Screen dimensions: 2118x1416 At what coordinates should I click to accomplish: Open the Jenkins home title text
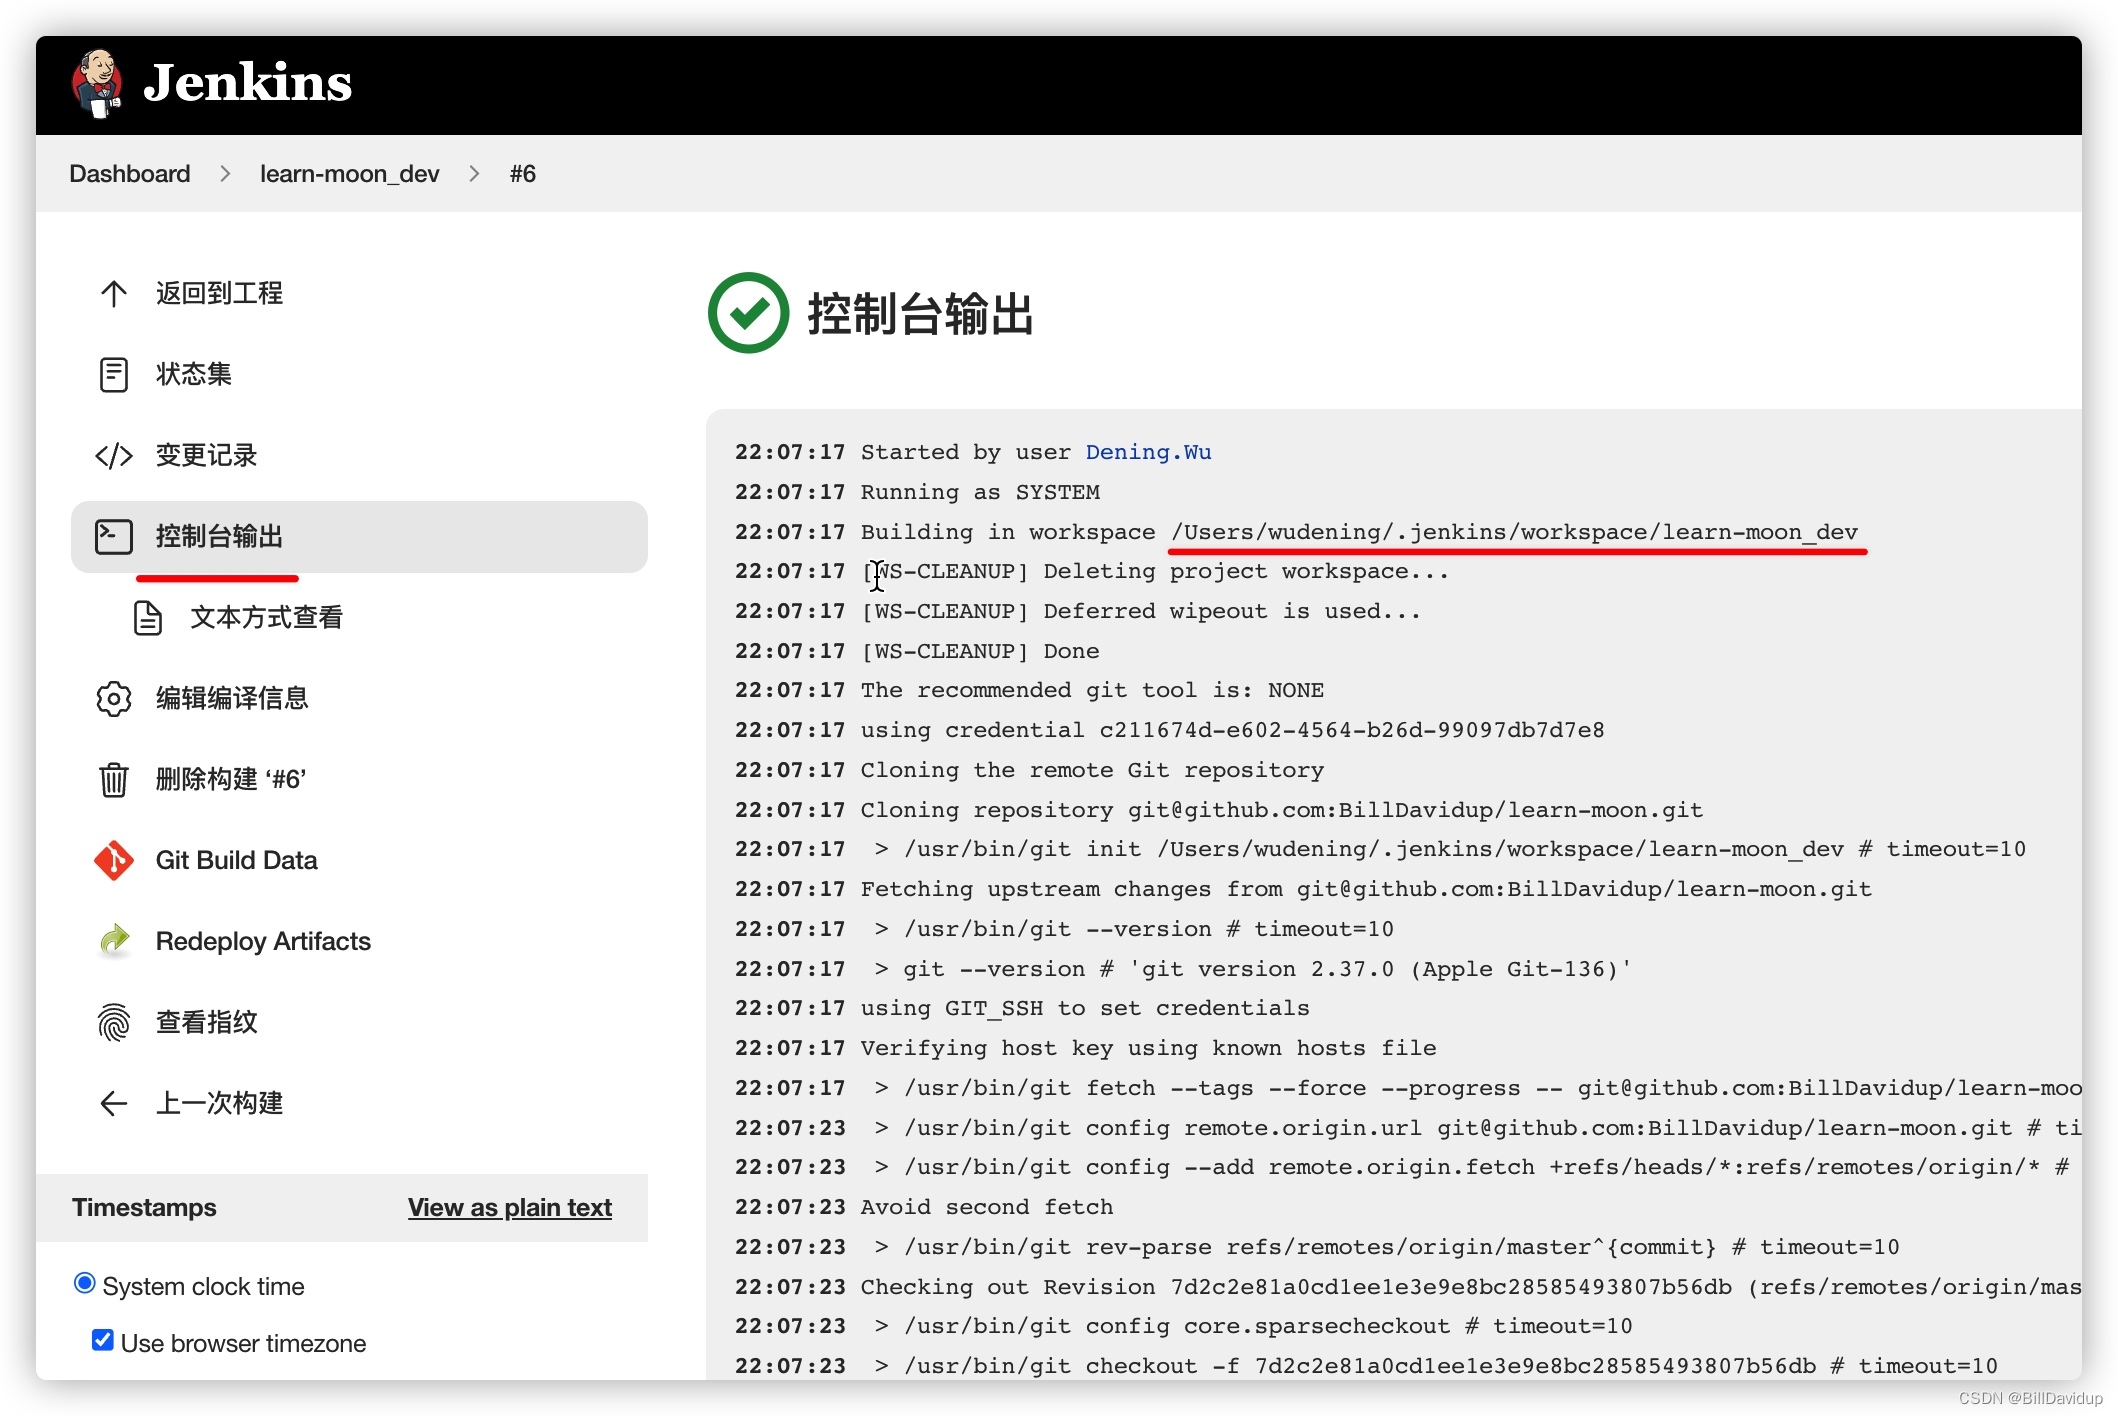[x=247, y=83]
